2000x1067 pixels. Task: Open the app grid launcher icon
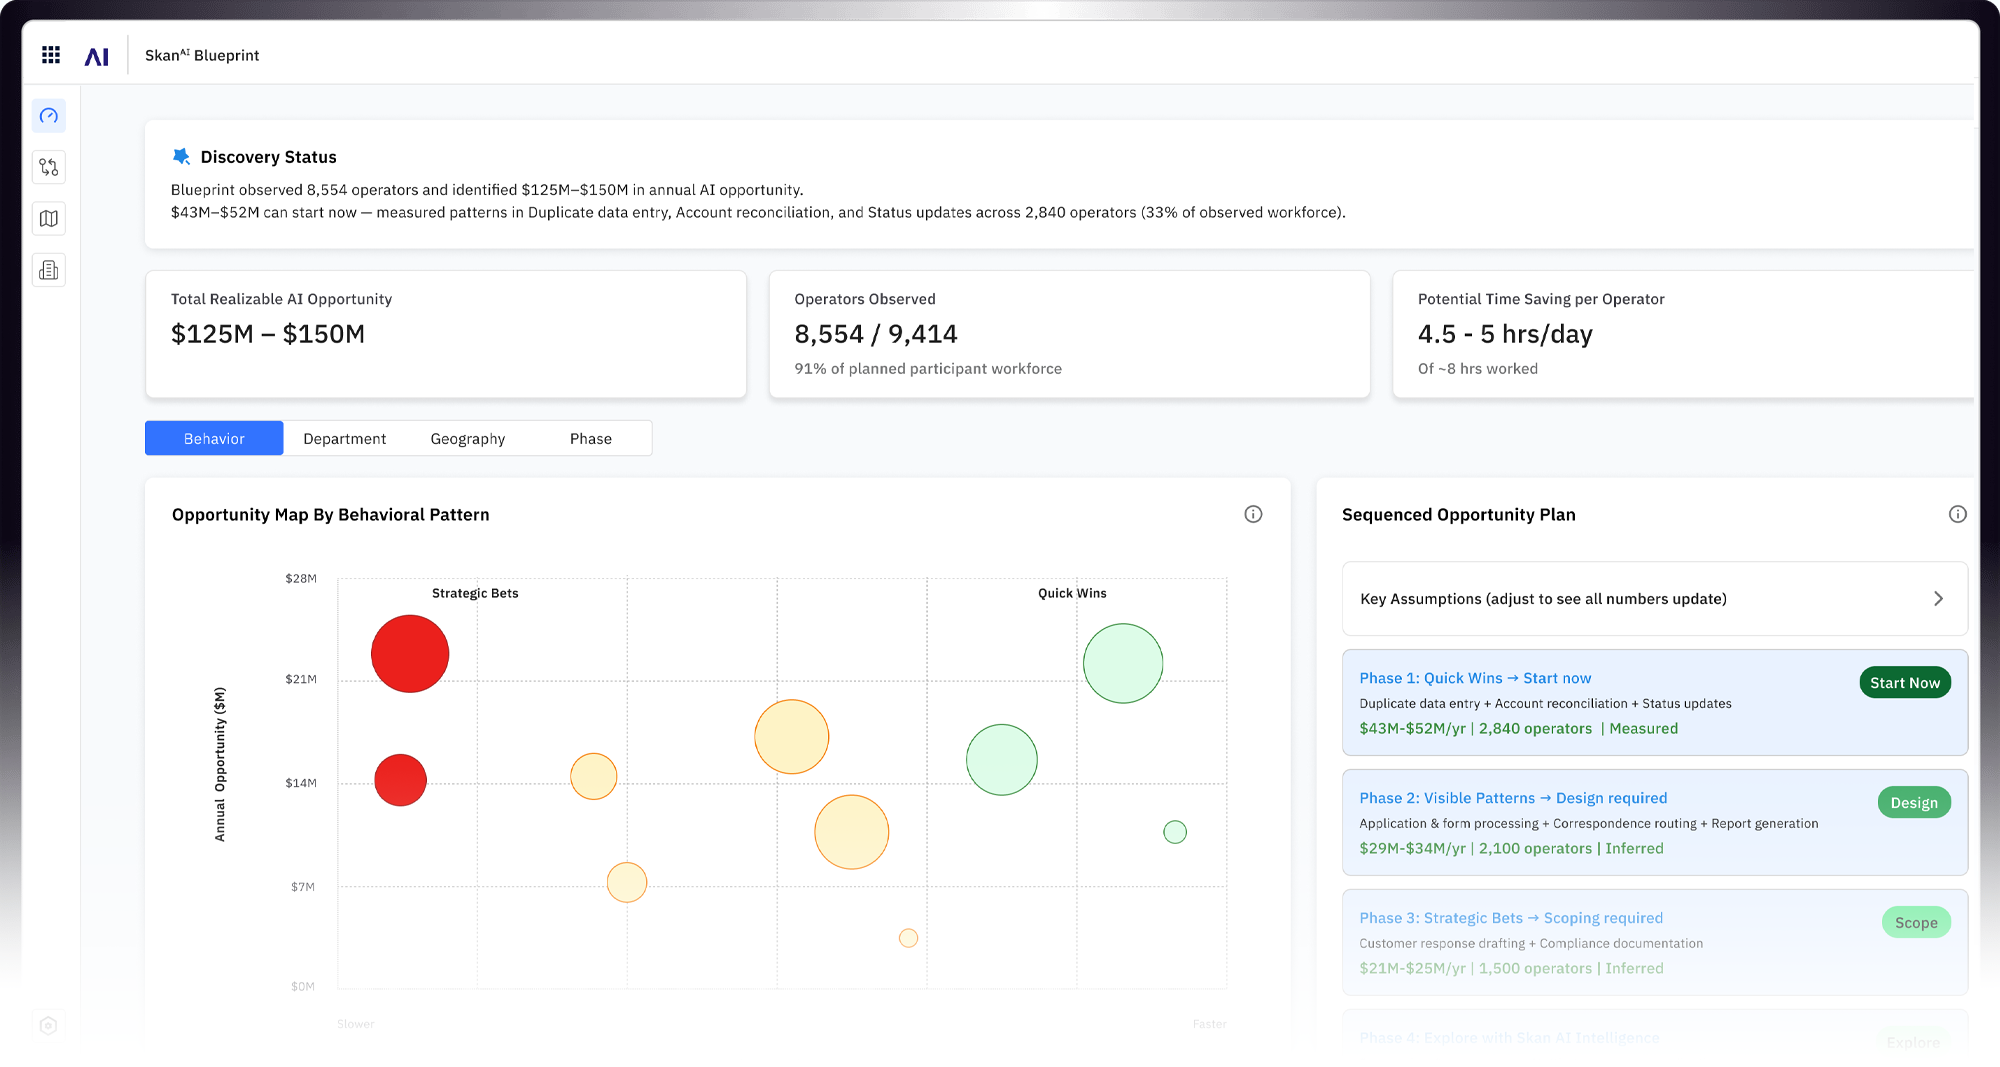click(51, 55)
